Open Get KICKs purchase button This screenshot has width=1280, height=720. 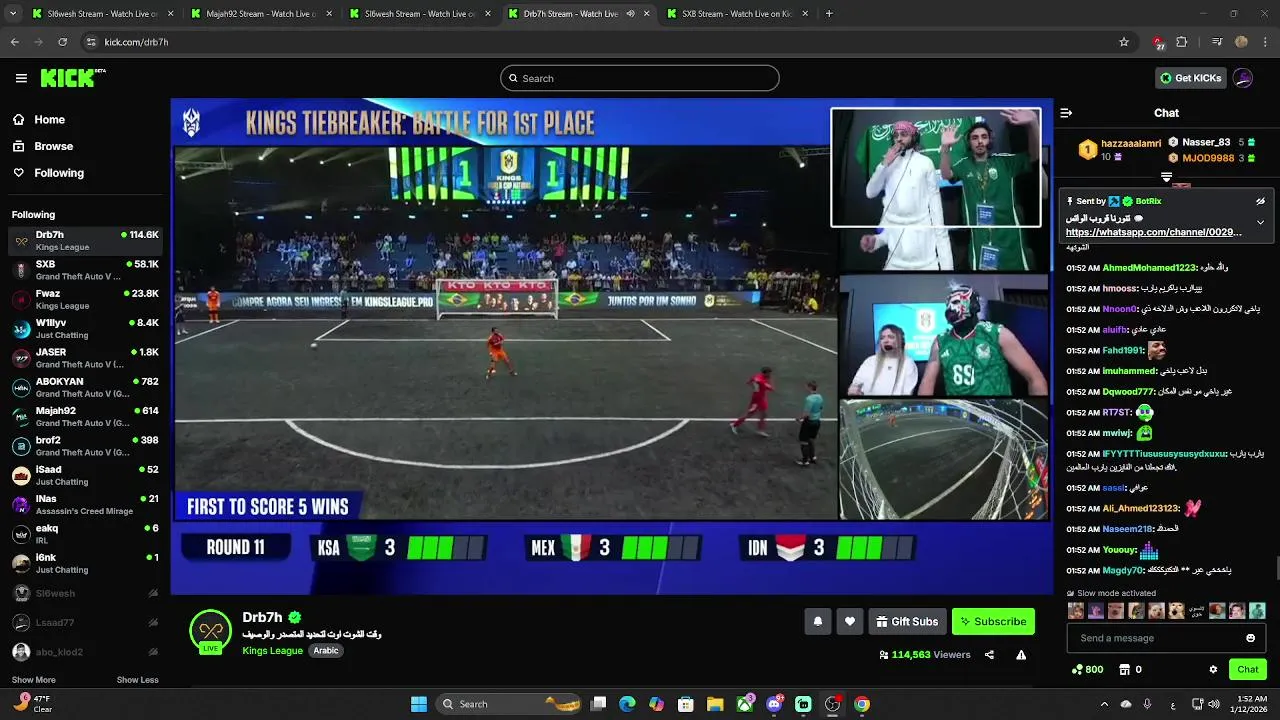1190,78
